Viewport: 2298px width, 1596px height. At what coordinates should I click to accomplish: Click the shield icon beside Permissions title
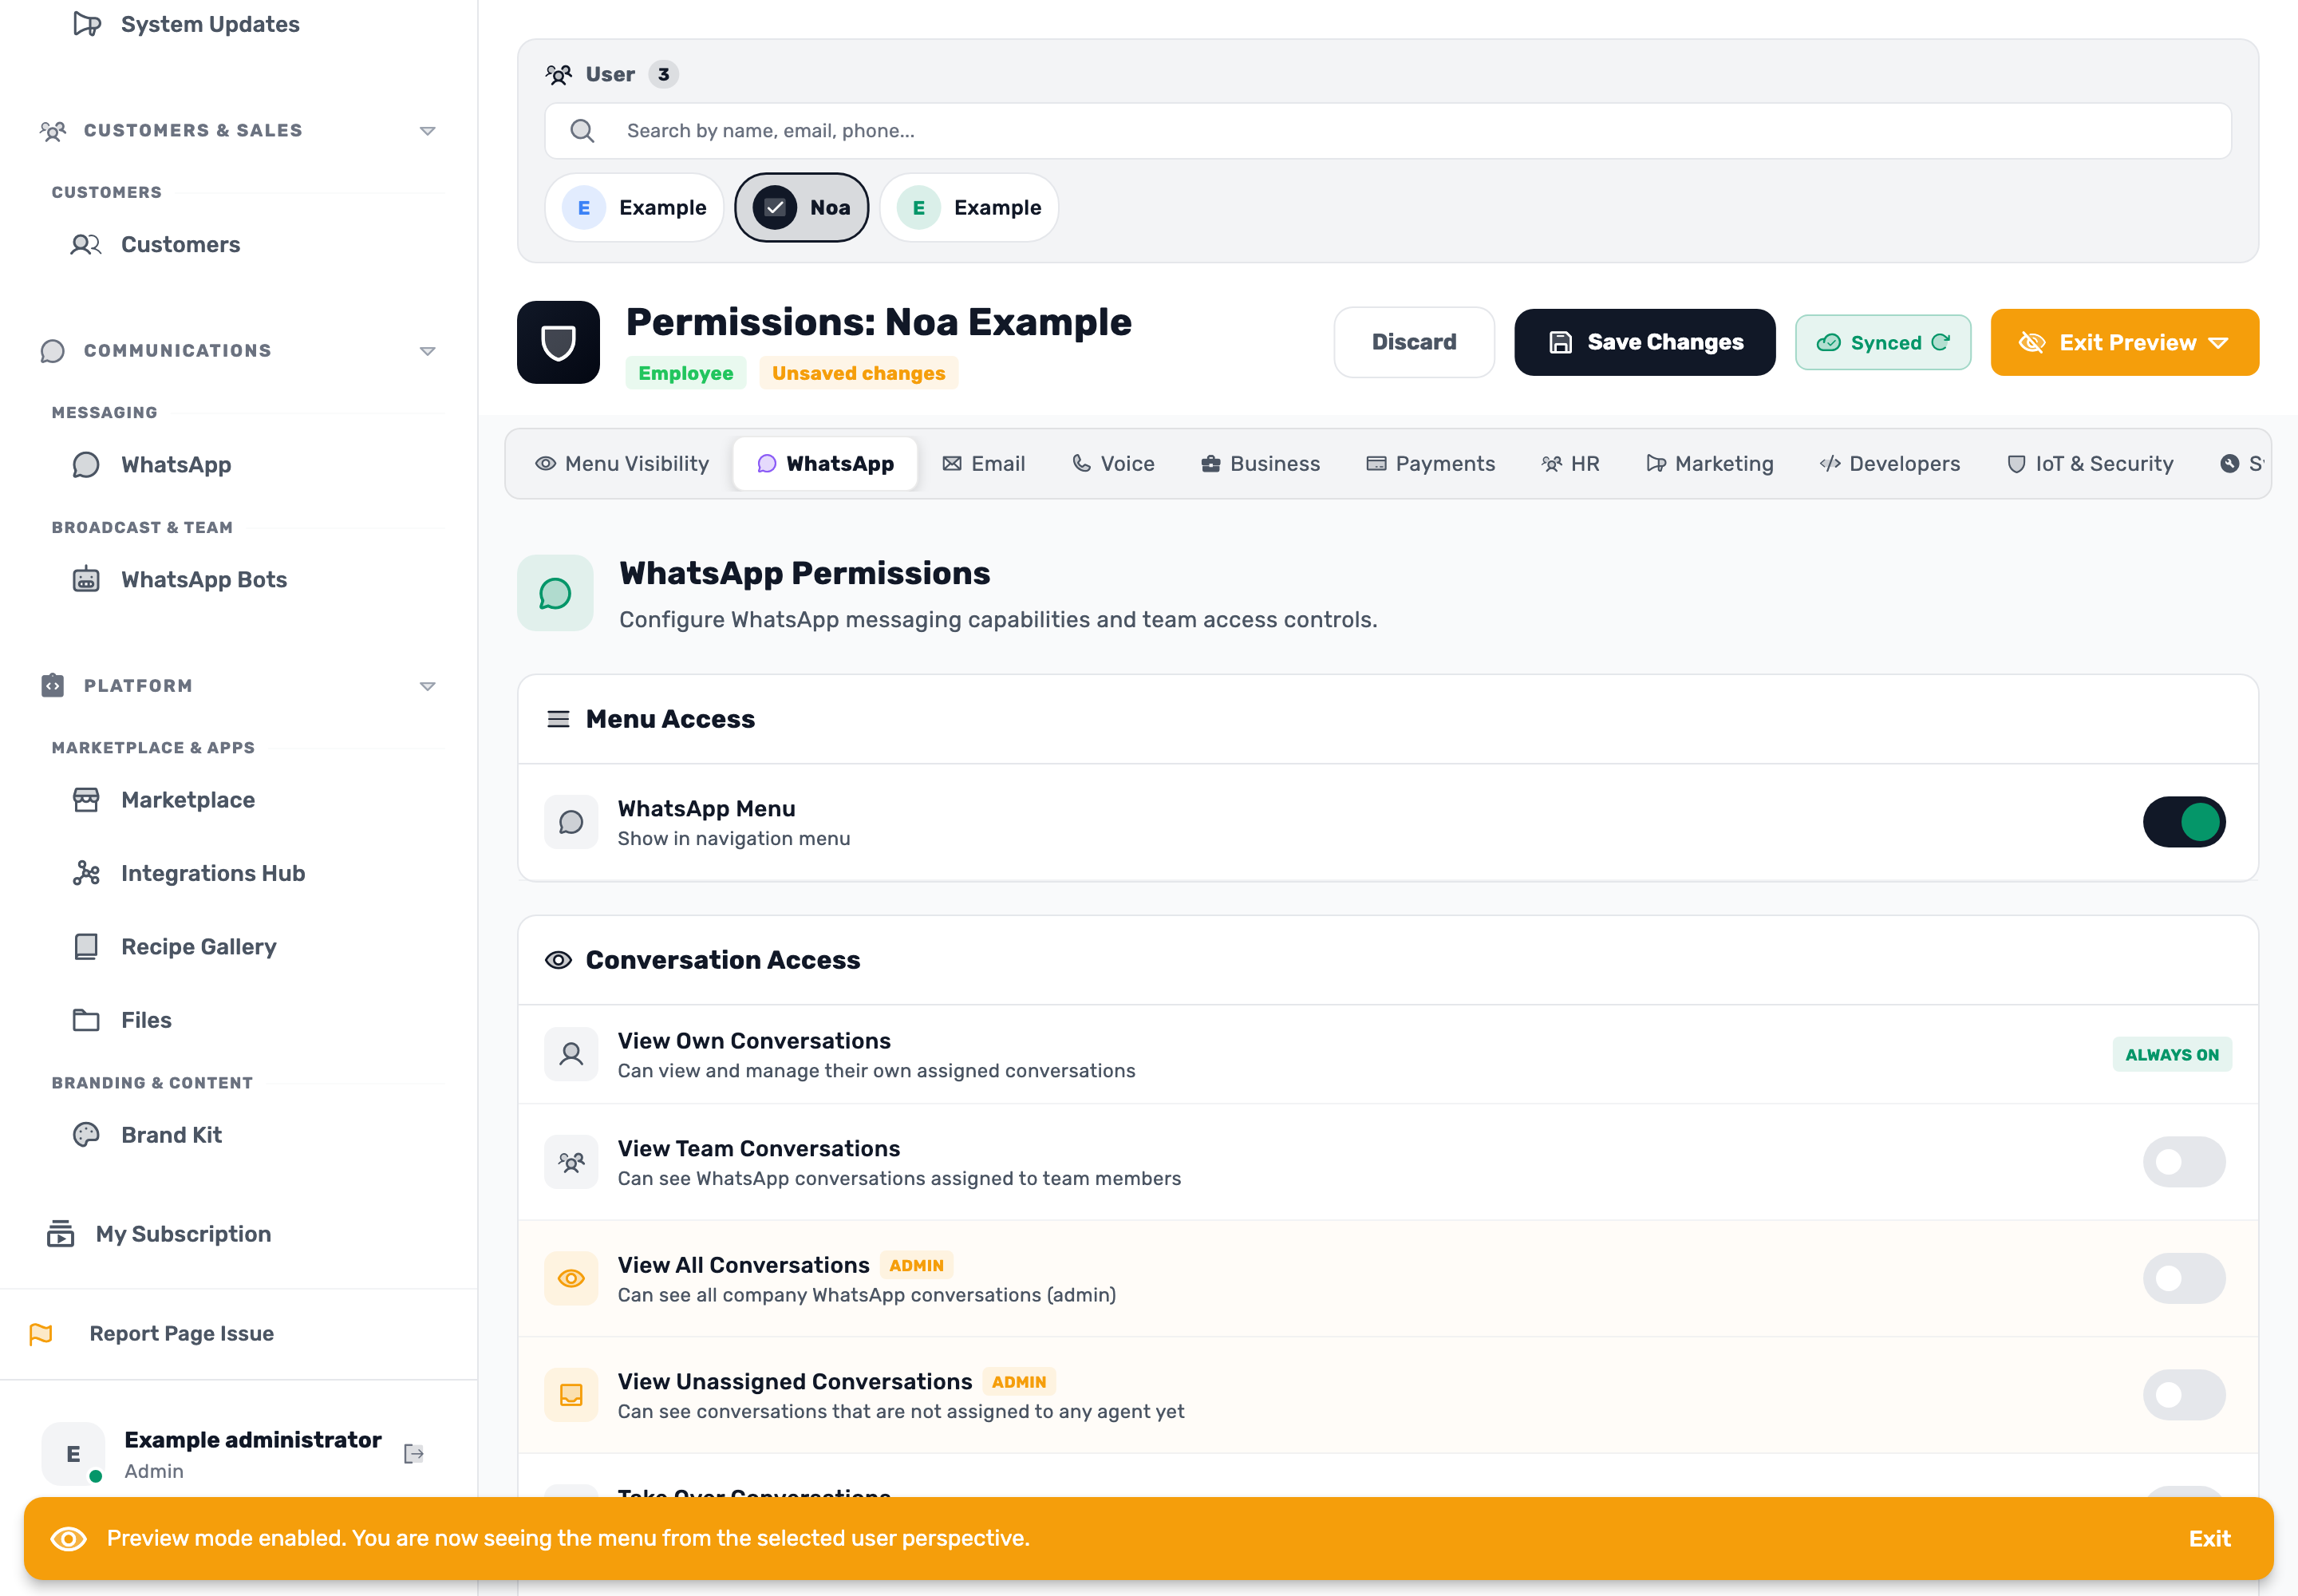pos(558,342)
